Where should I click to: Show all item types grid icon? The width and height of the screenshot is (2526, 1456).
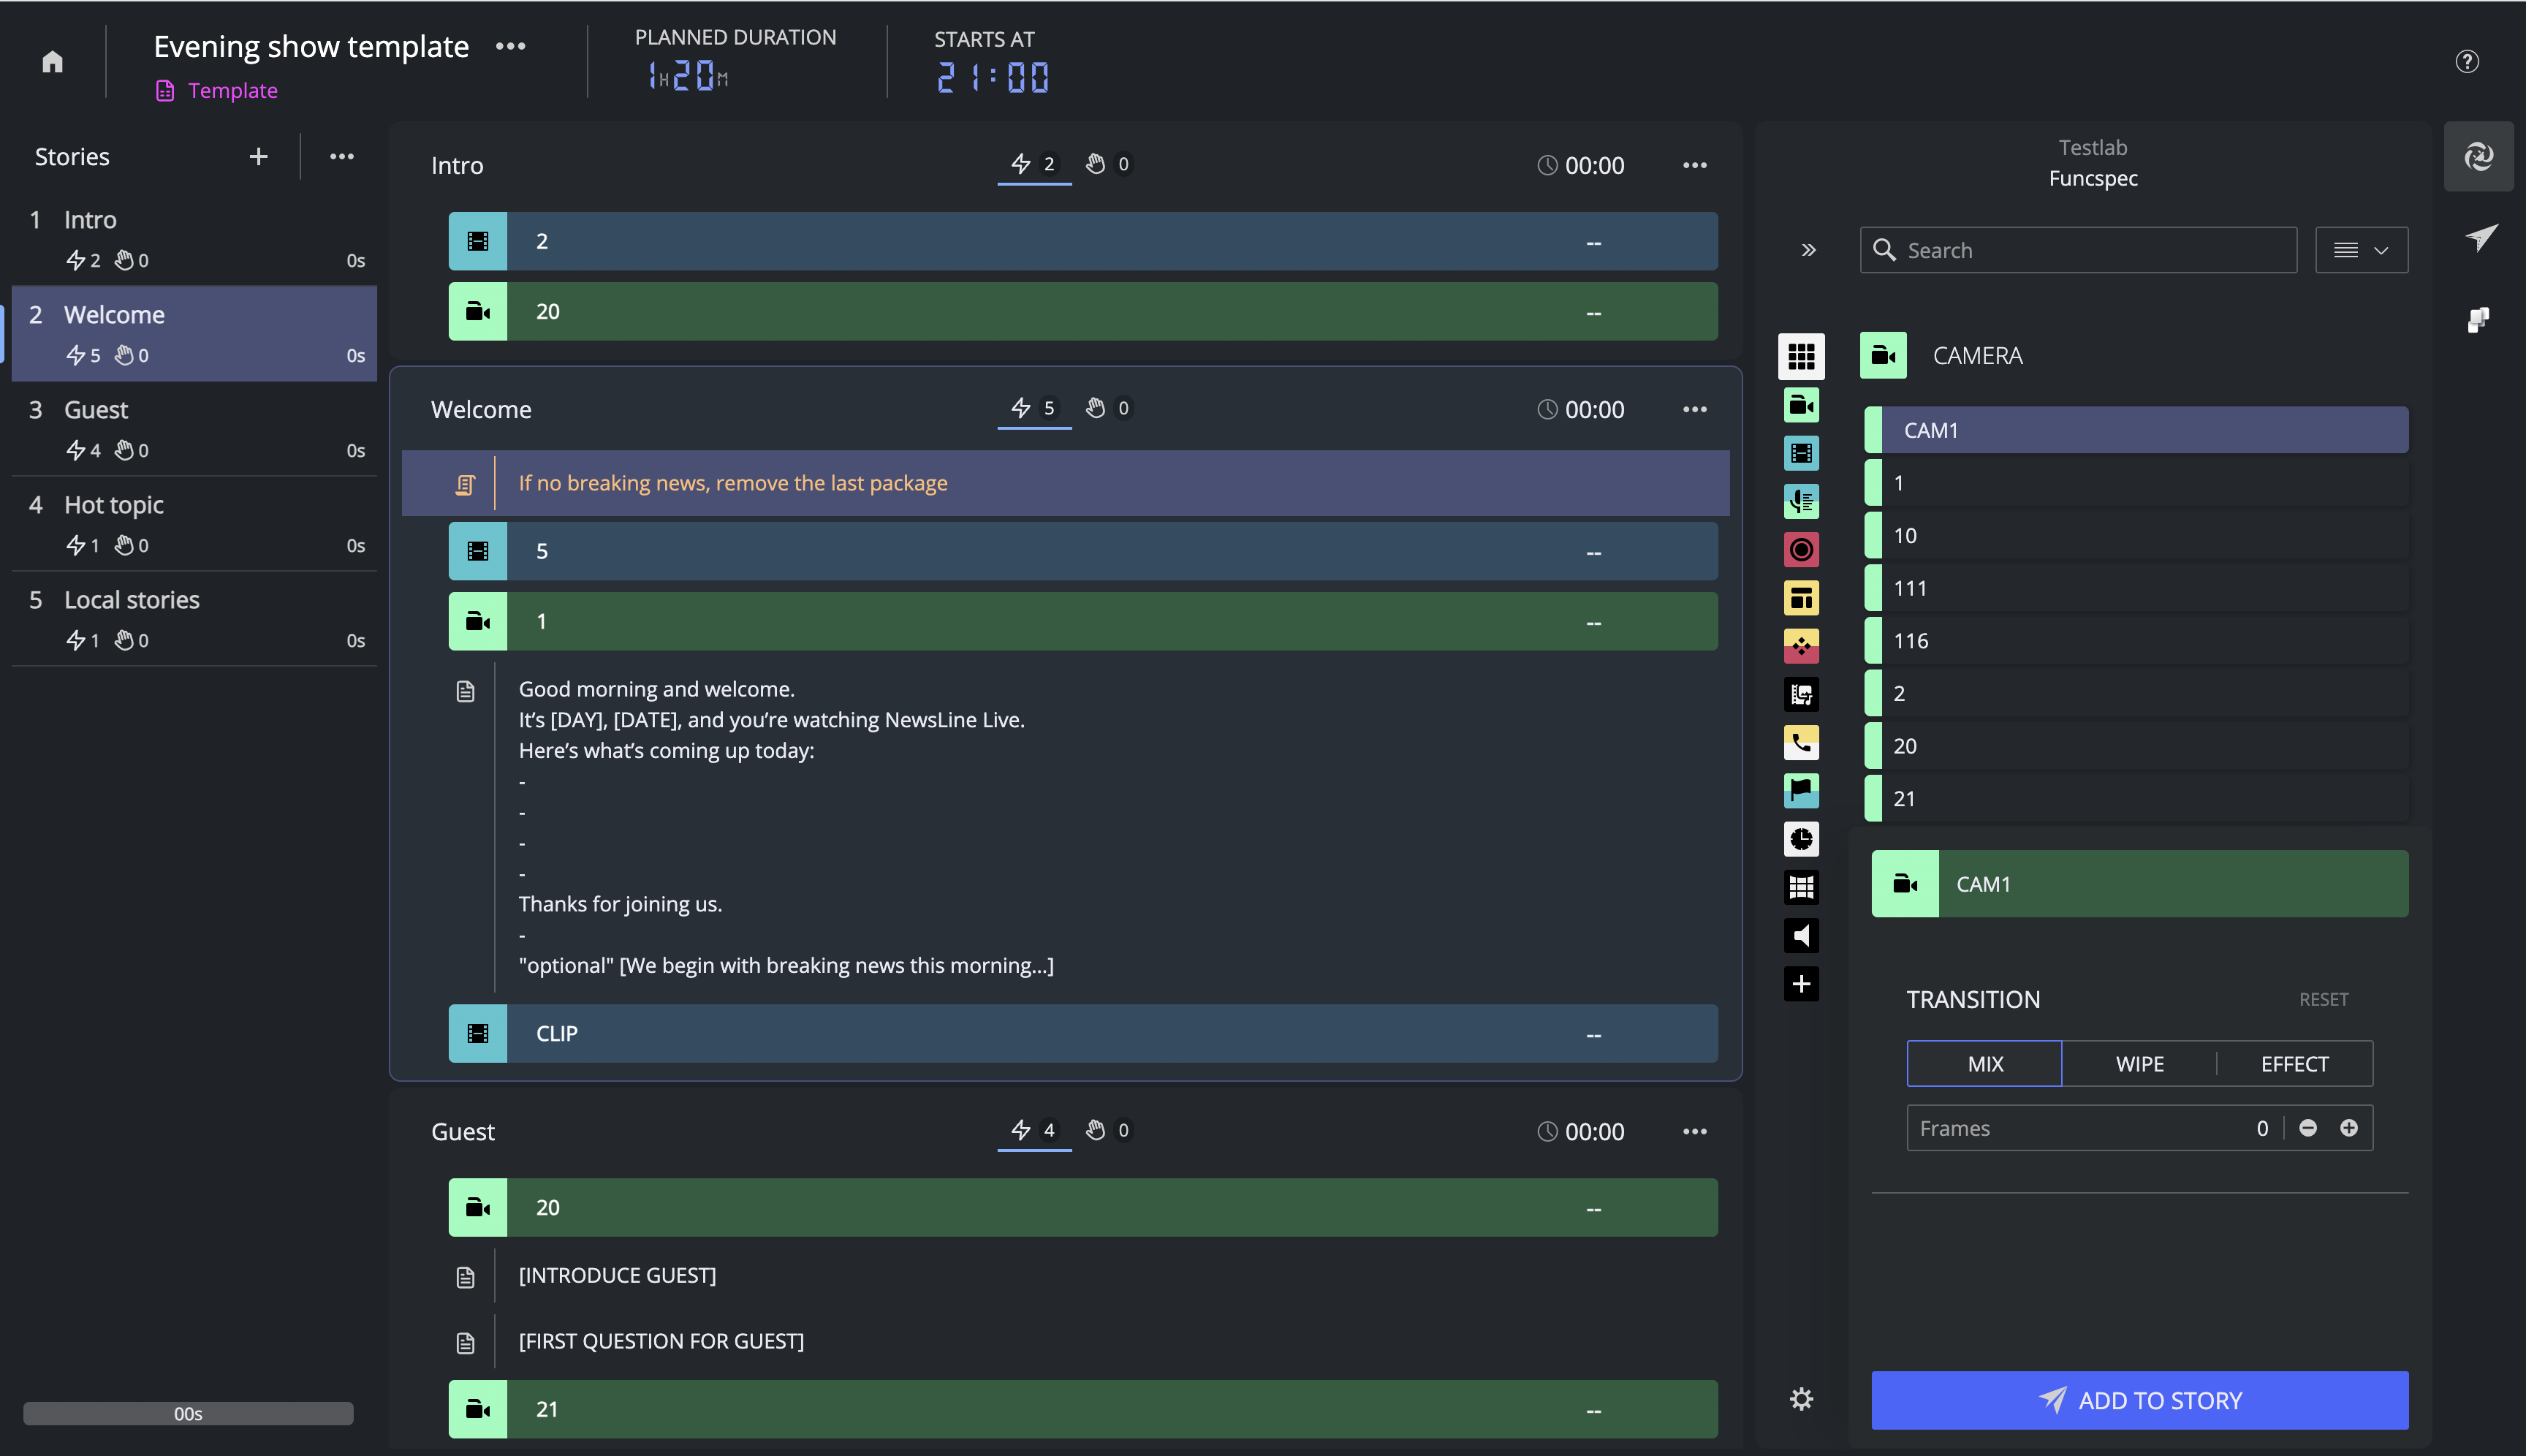pyautogui.click(x=1801, y=356)
